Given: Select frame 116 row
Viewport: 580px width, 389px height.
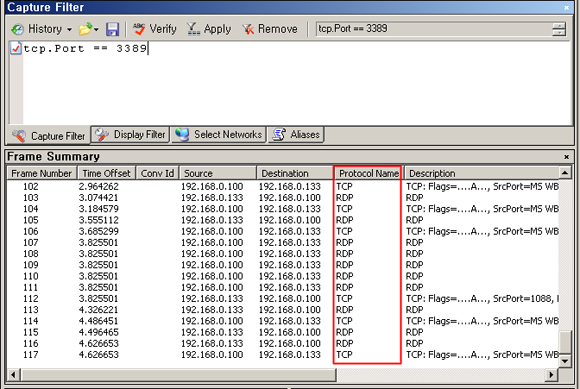Looking at the screenshot, I should pyautogui.click(x=283, y=343).
